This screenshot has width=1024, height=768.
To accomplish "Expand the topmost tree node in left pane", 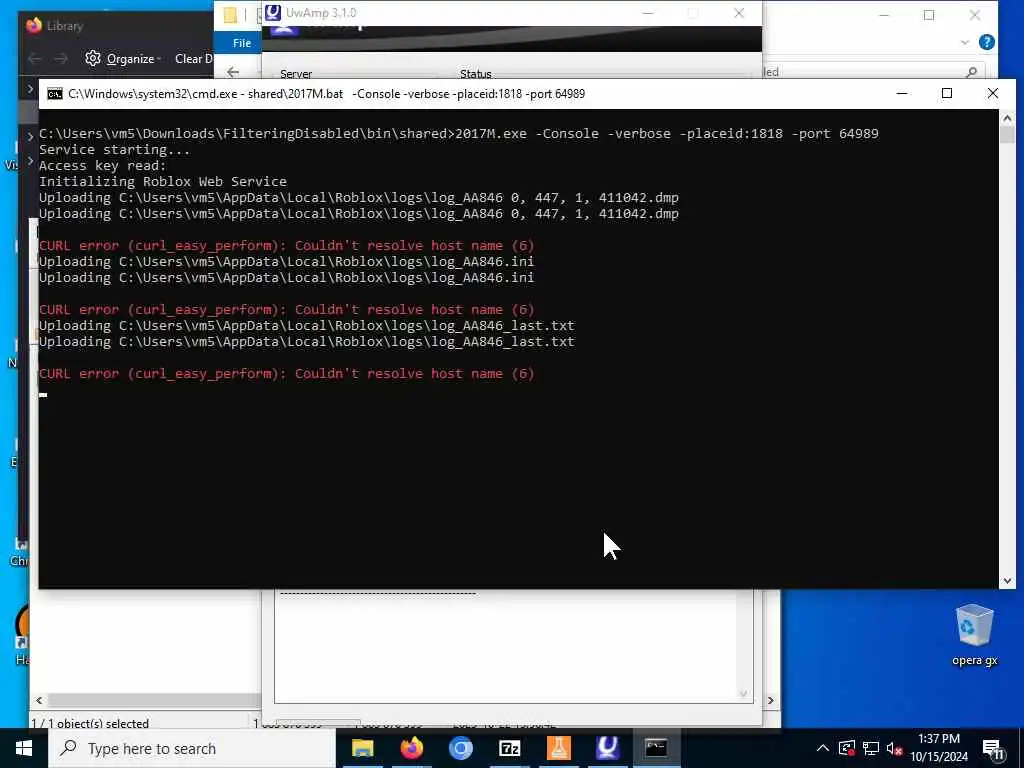I will 30,88.
